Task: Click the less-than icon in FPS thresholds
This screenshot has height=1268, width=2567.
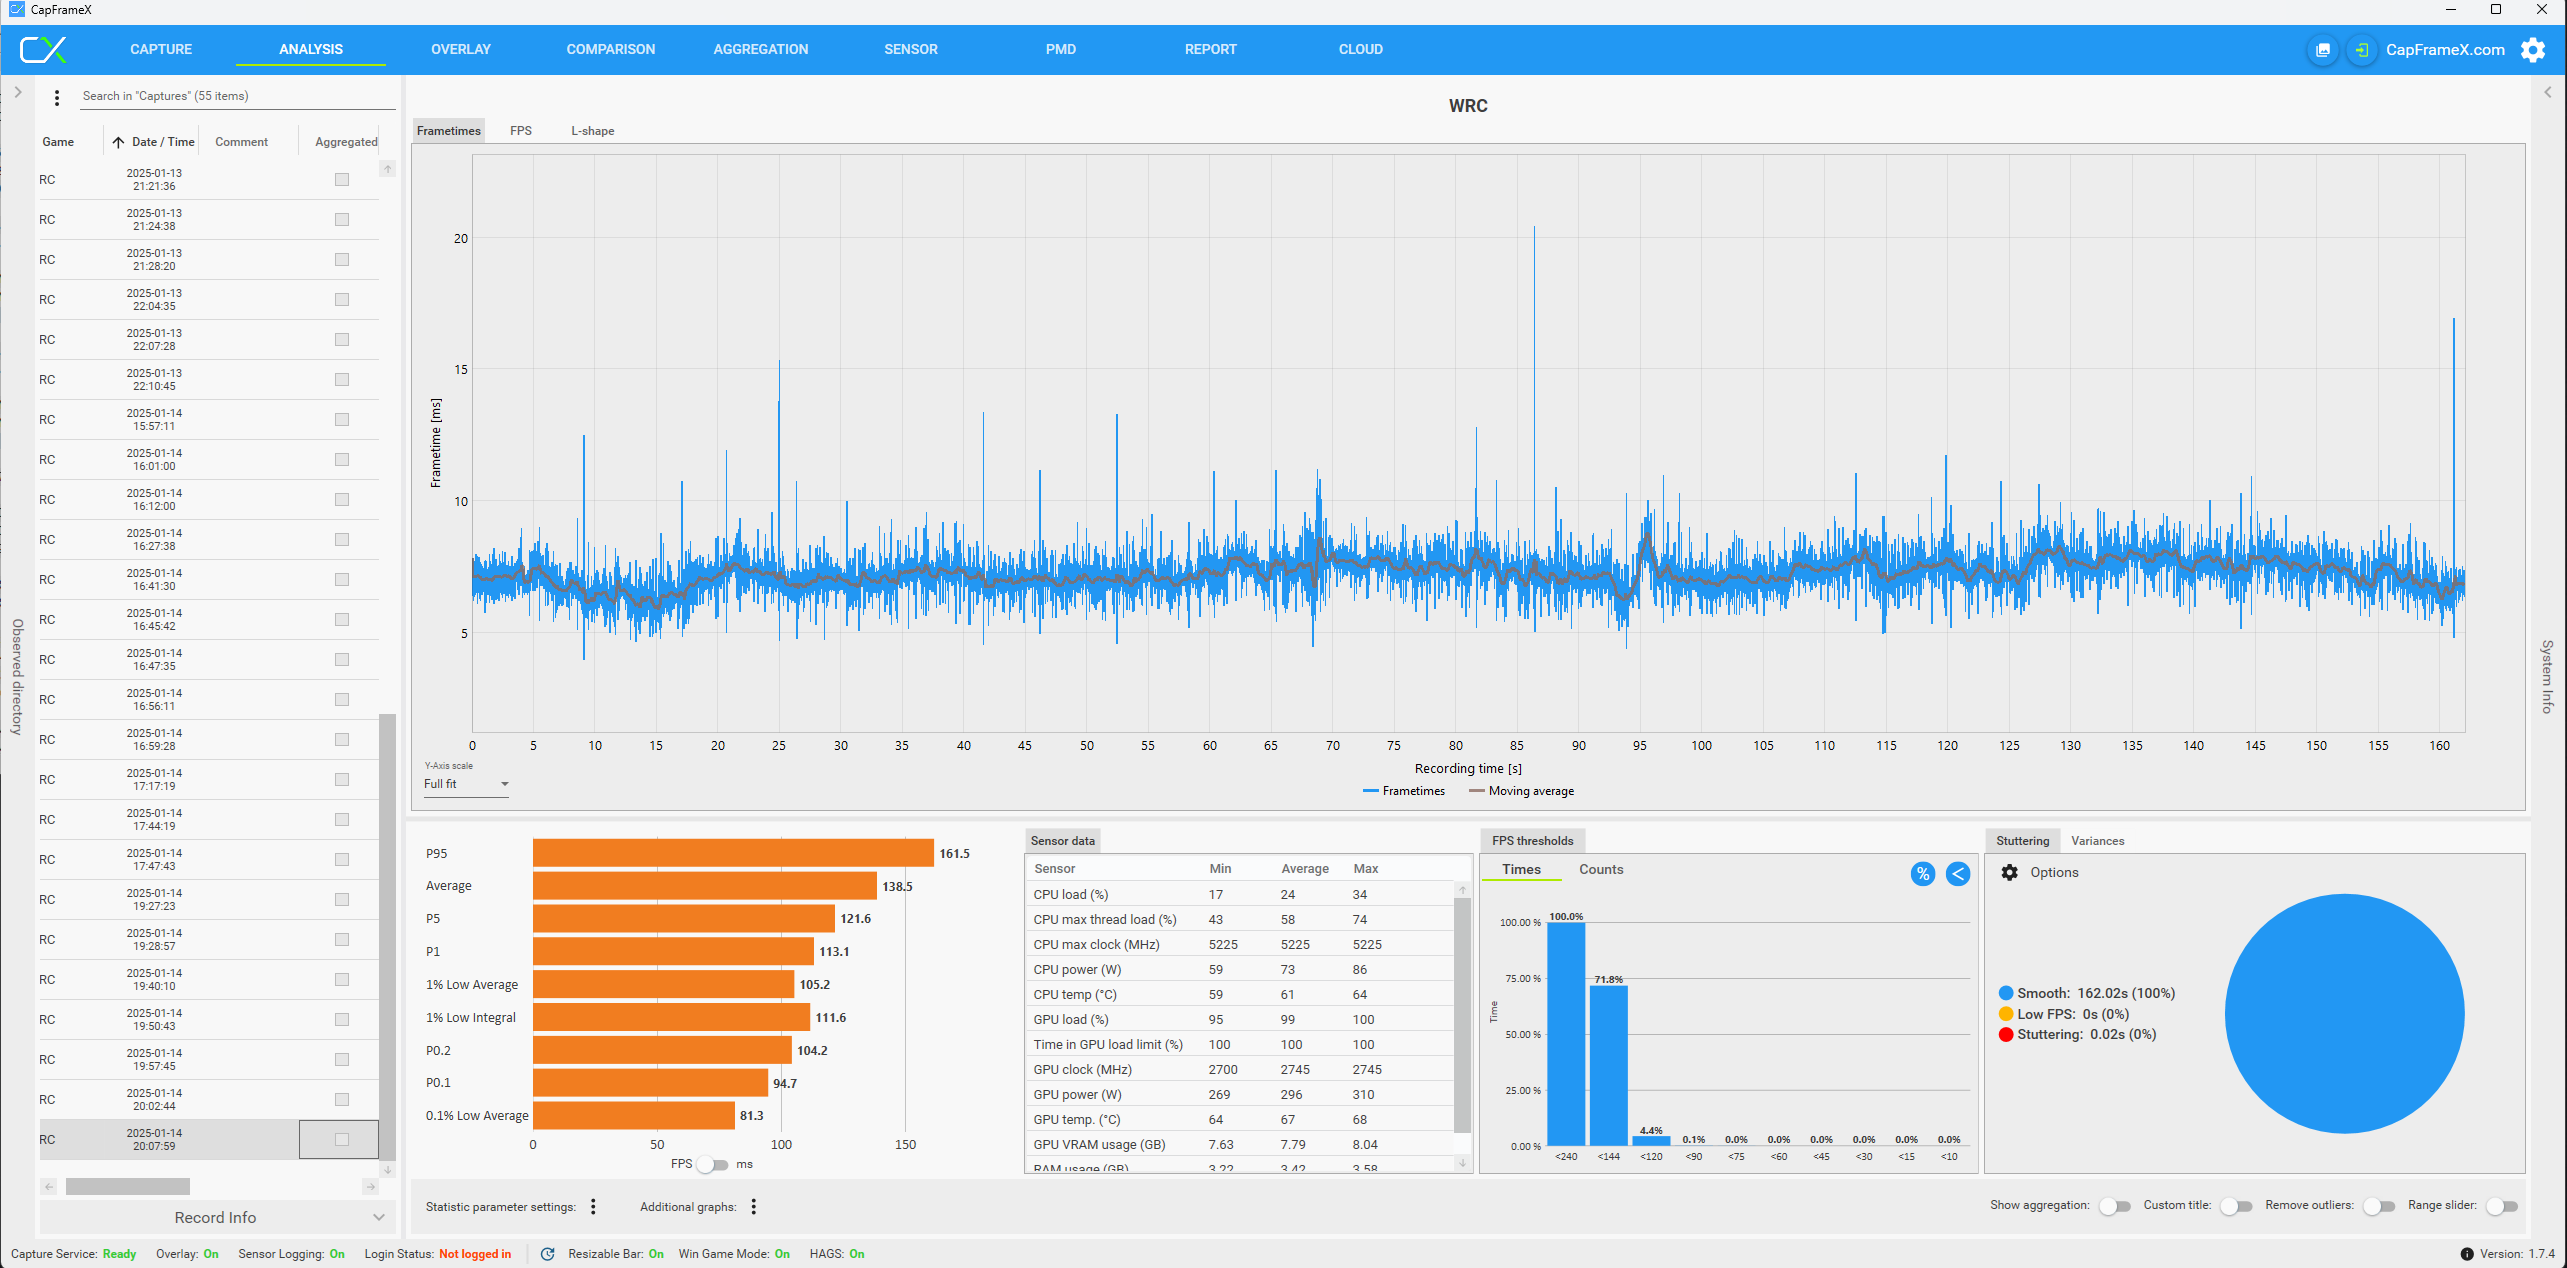Action: (x=1957, y=873)
